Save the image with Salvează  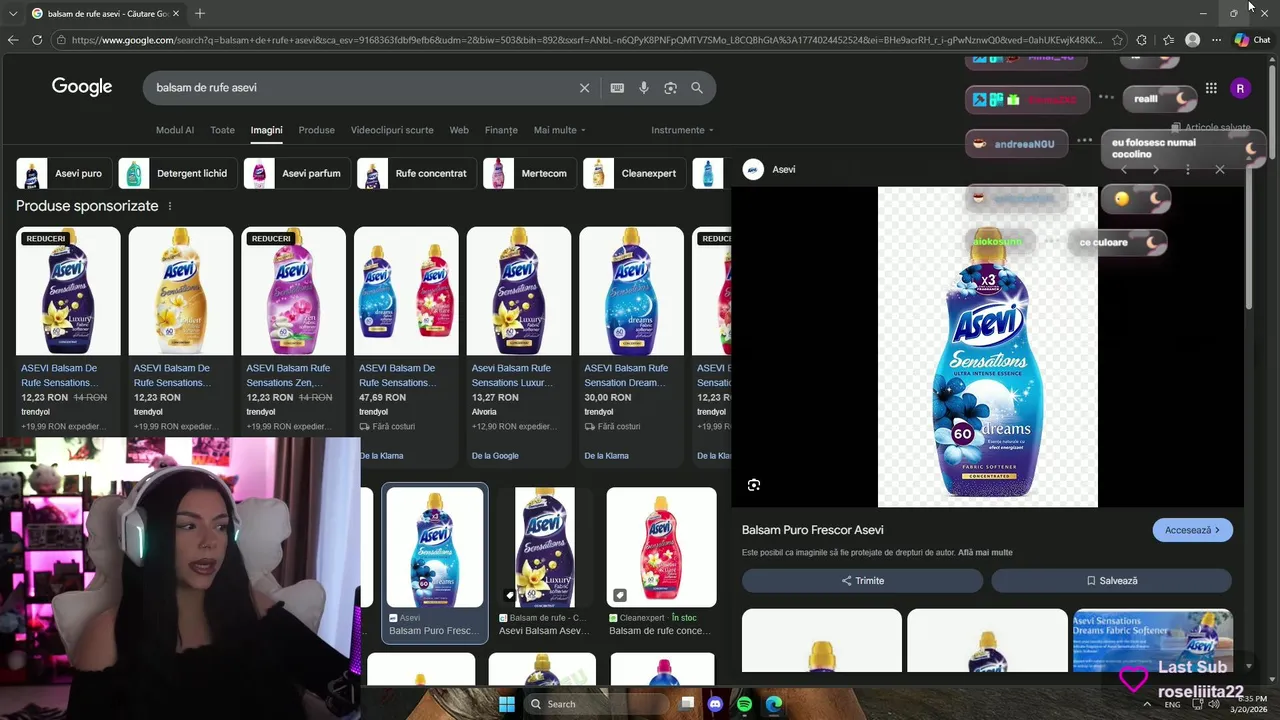coord(1111,580)
